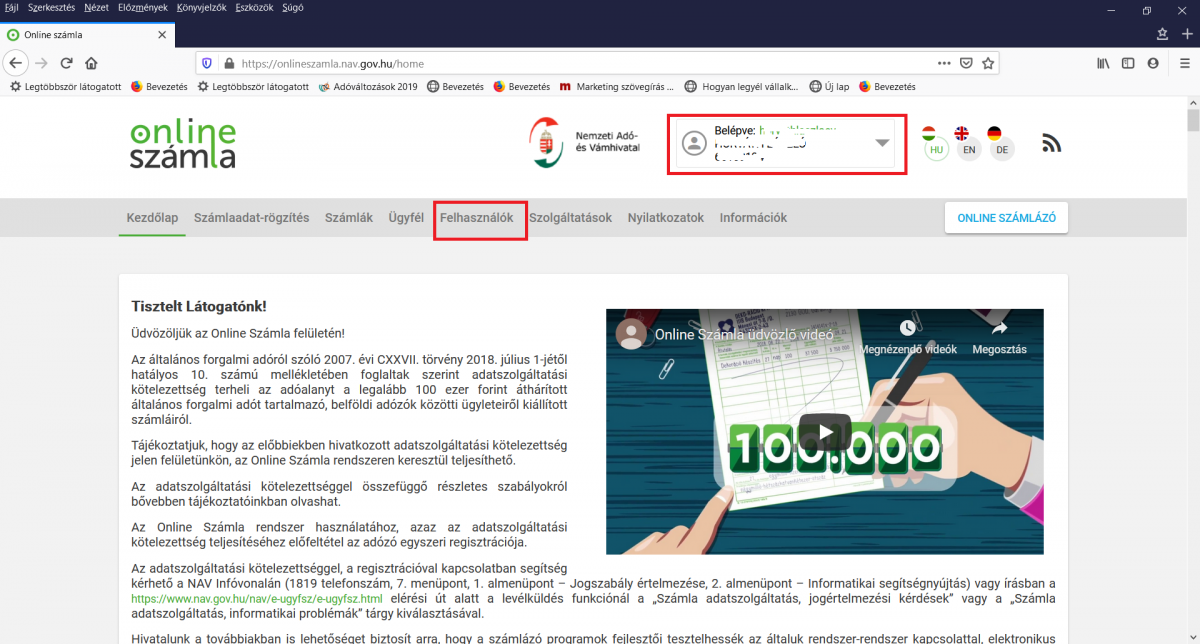Go back to previous page
This screenshot has height=644, width=1200.
click(x=15, y=63)
